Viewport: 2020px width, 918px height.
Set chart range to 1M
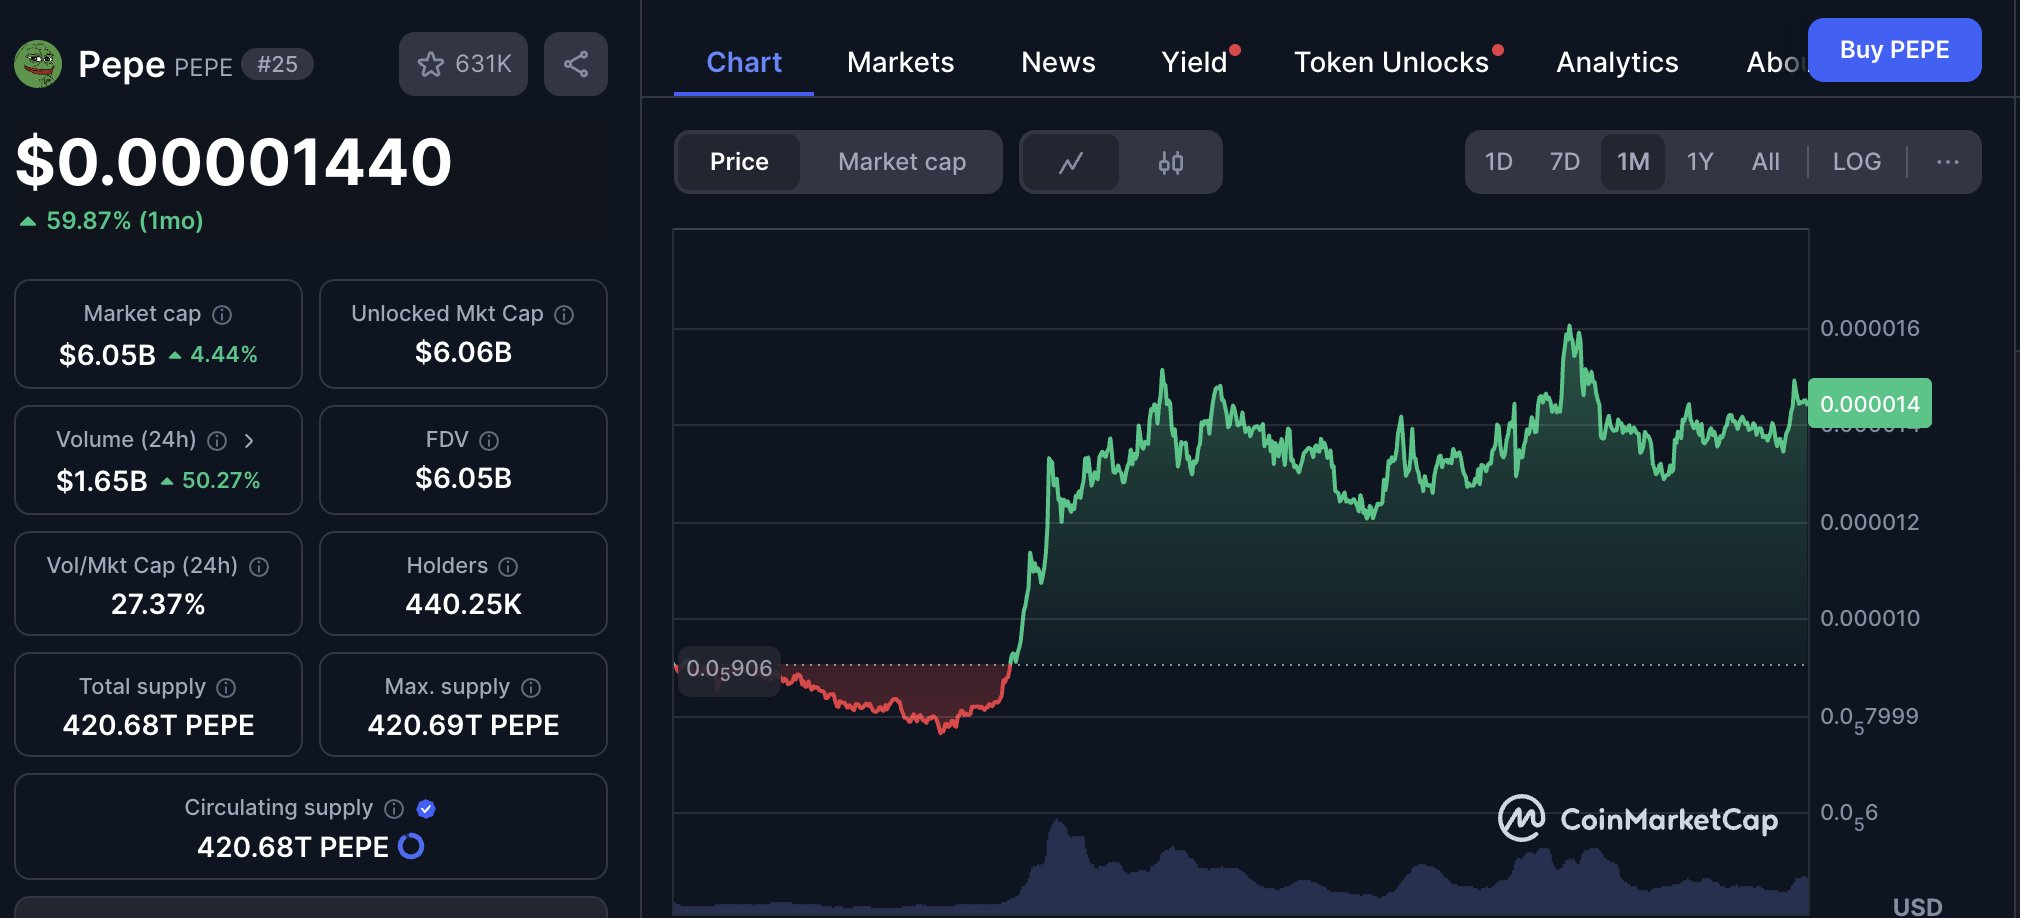coord(1633,162)
